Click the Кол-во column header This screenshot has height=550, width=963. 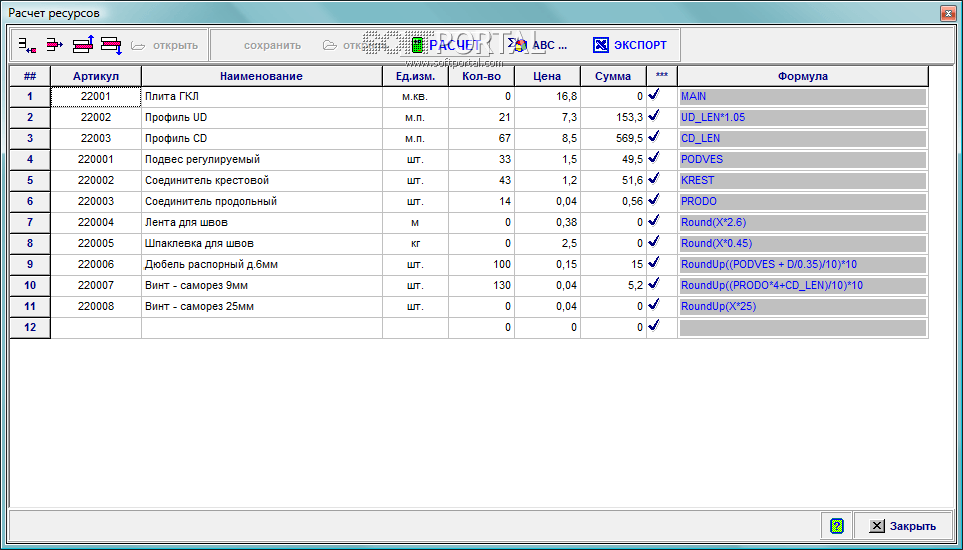(482, 76)
